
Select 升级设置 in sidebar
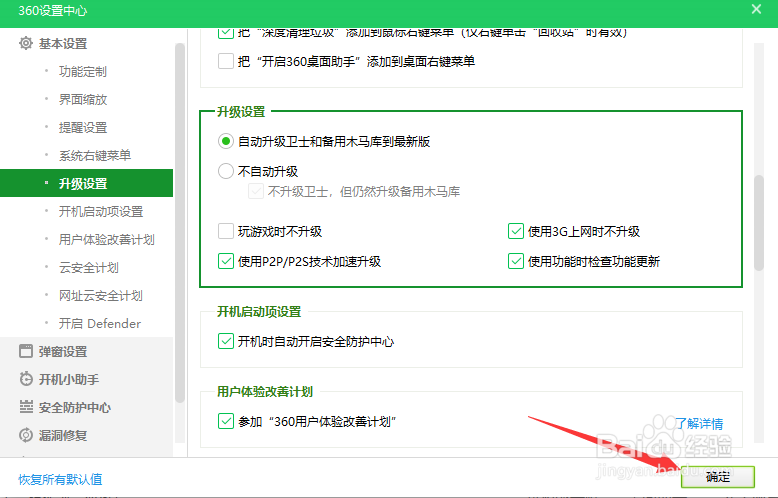[x=86, y=183]
